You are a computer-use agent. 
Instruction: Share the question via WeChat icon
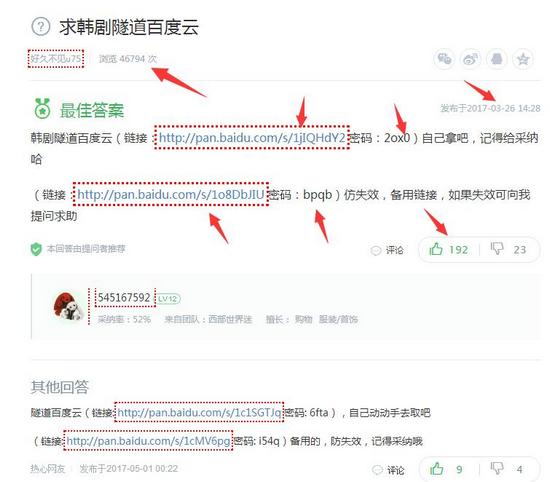click(444, 59)
